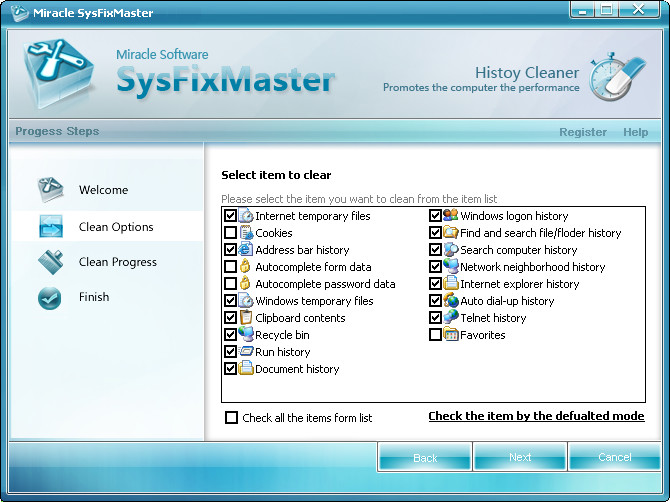
Task: Uncheck the Telnet history checkbox
Action: pos(435,317)
